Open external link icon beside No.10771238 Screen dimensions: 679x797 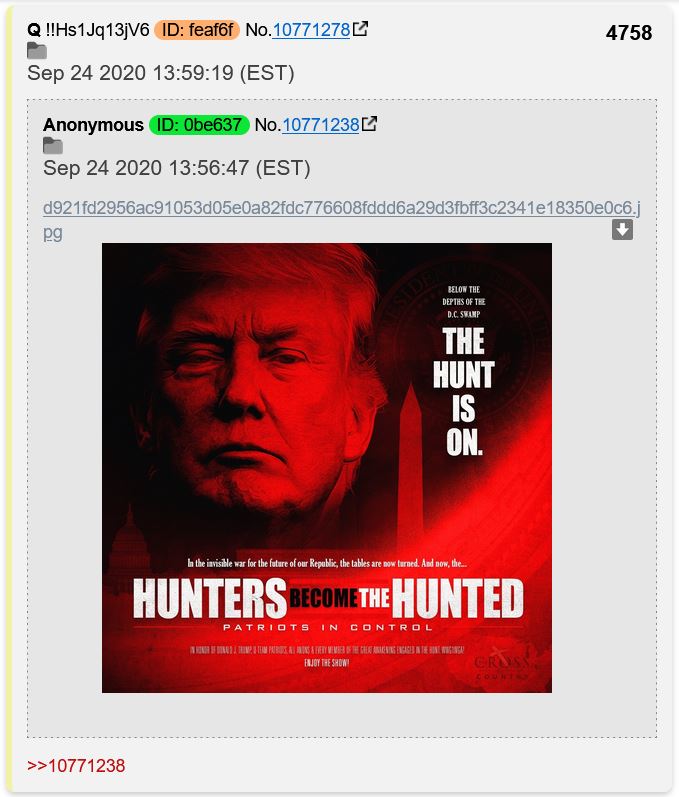(x=369, y=124)
